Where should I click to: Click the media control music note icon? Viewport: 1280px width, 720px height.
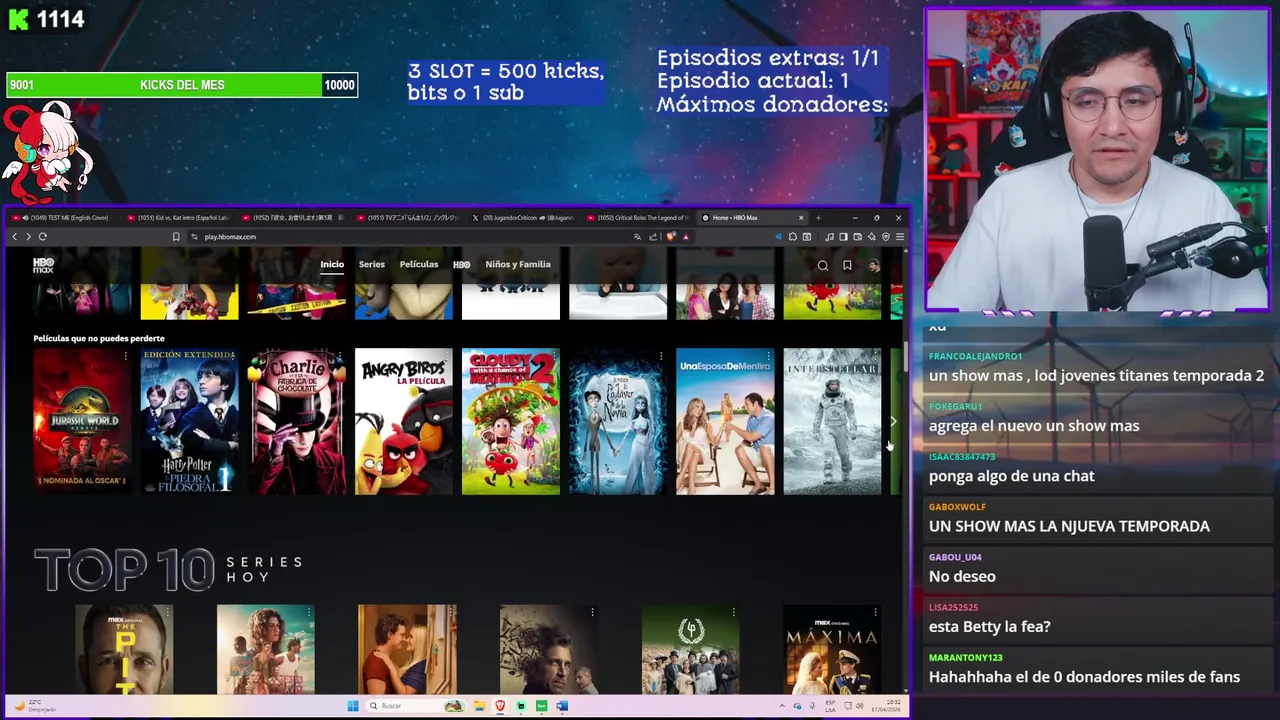(829, 237)
